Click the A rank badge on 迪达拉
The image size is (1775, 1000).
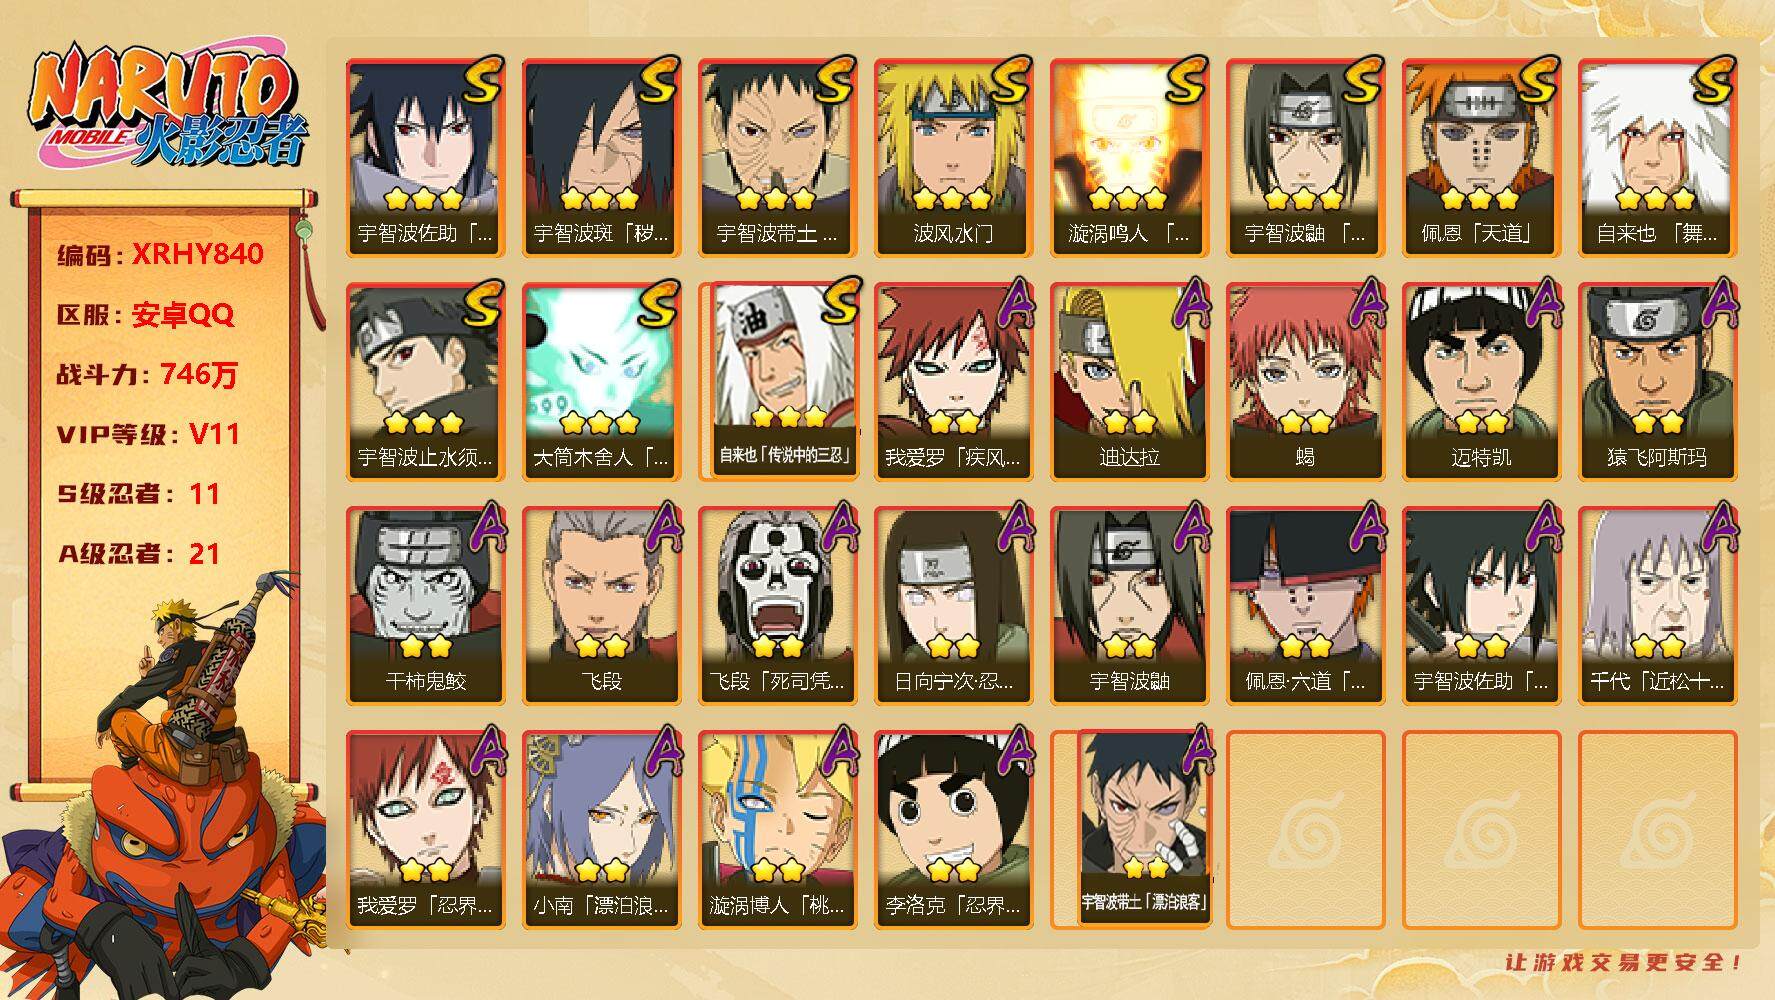click(1187, 302)
